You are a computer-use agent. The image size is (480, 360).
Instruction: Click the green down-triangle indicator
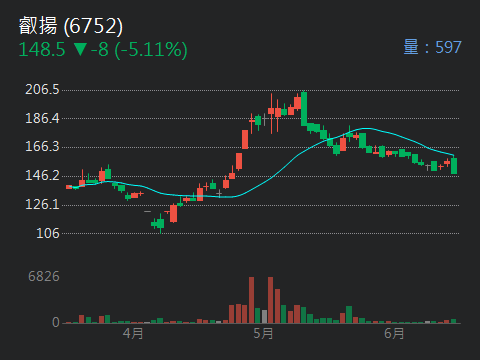click(x=80, y=49)
